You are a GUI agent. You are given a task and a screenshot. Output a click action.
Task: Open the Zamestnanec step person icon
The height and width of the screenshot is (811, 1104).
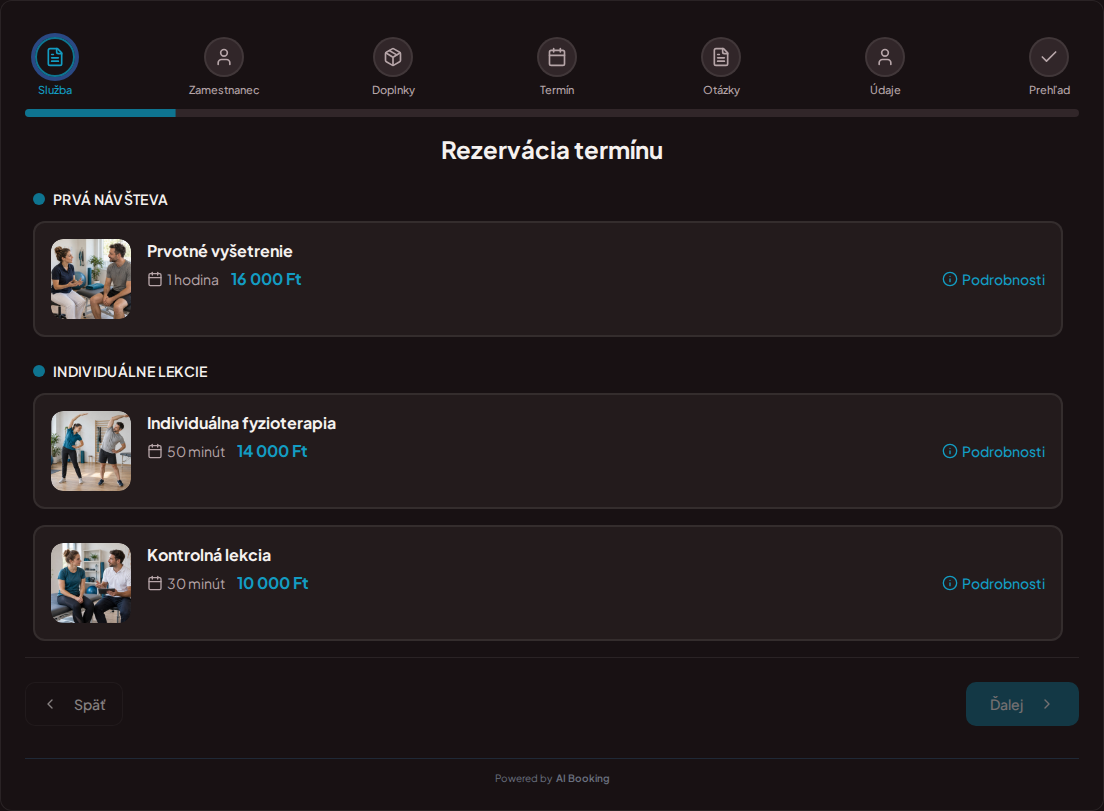click(x=224, y=57)
